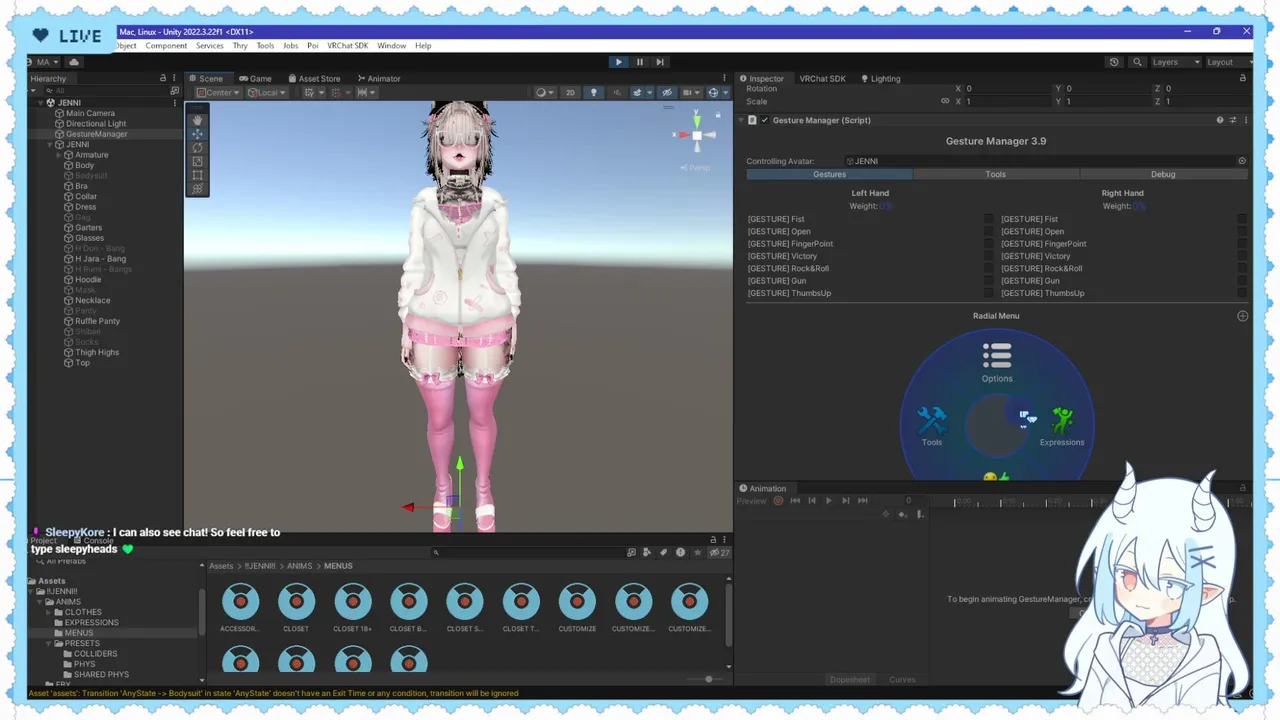
Task: Switch to the Game tab
Action: [255, 78]
